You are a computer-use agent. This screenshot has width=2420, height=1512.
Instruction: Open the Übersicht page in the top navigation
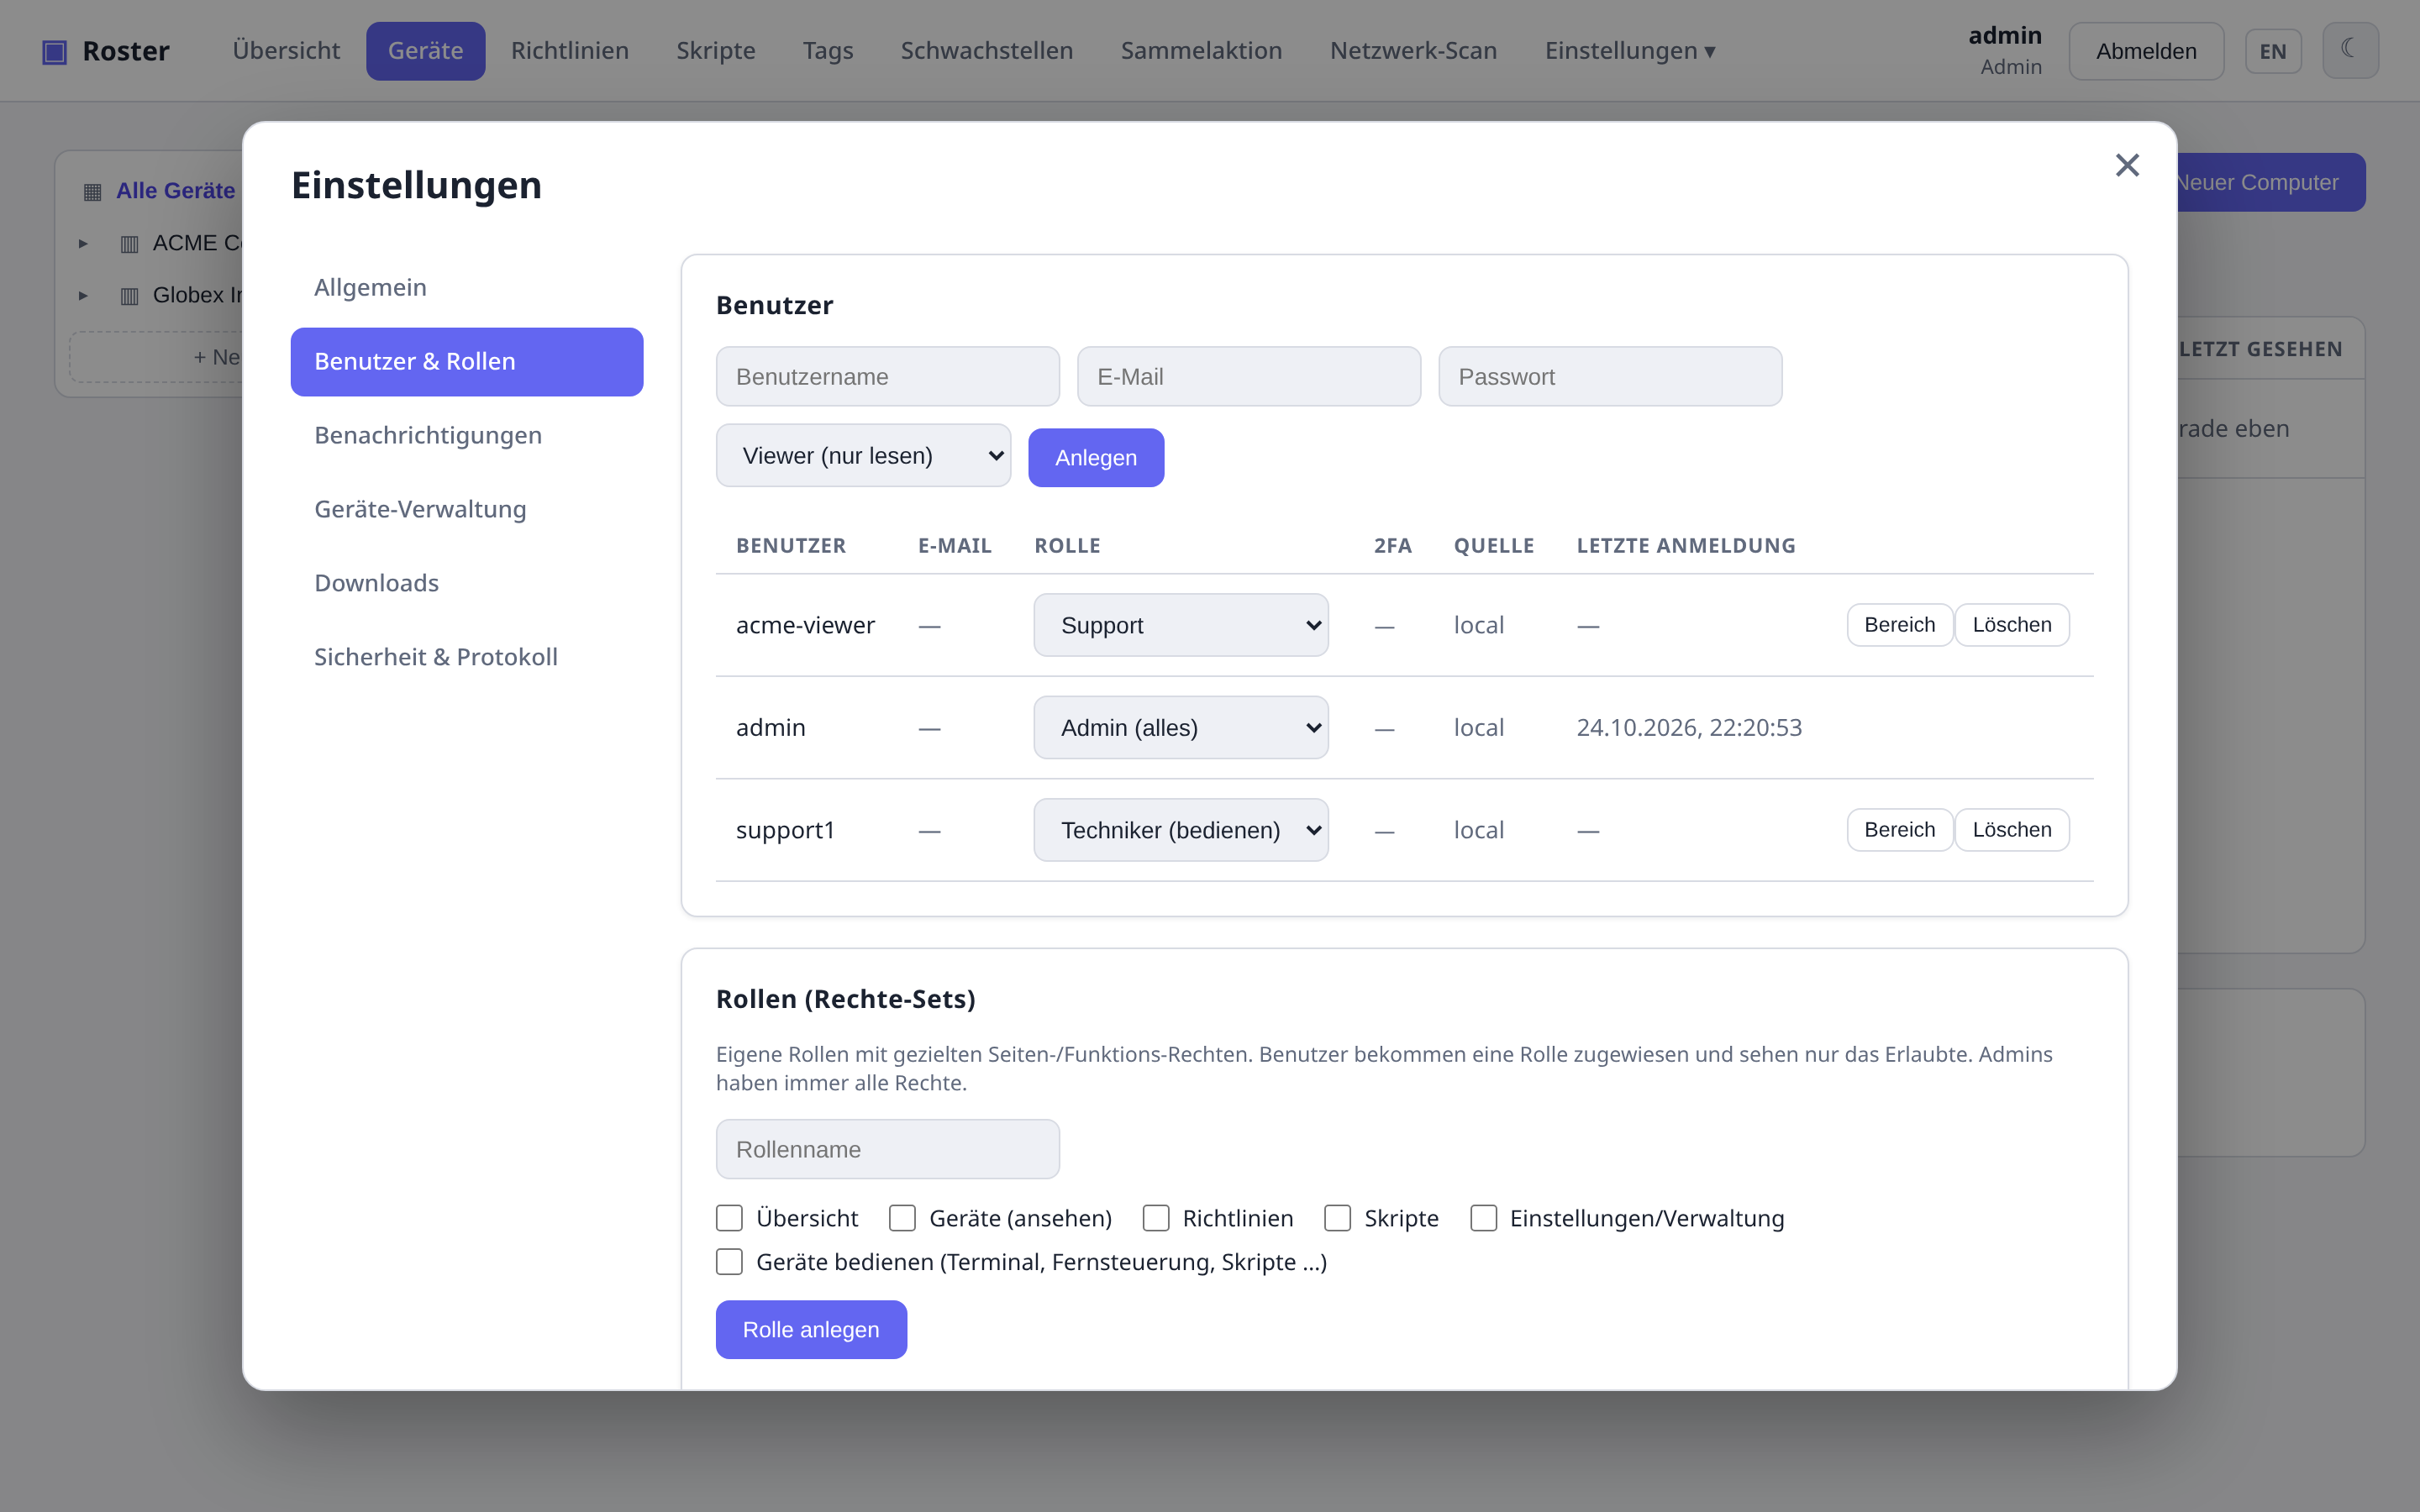point(286,51)
